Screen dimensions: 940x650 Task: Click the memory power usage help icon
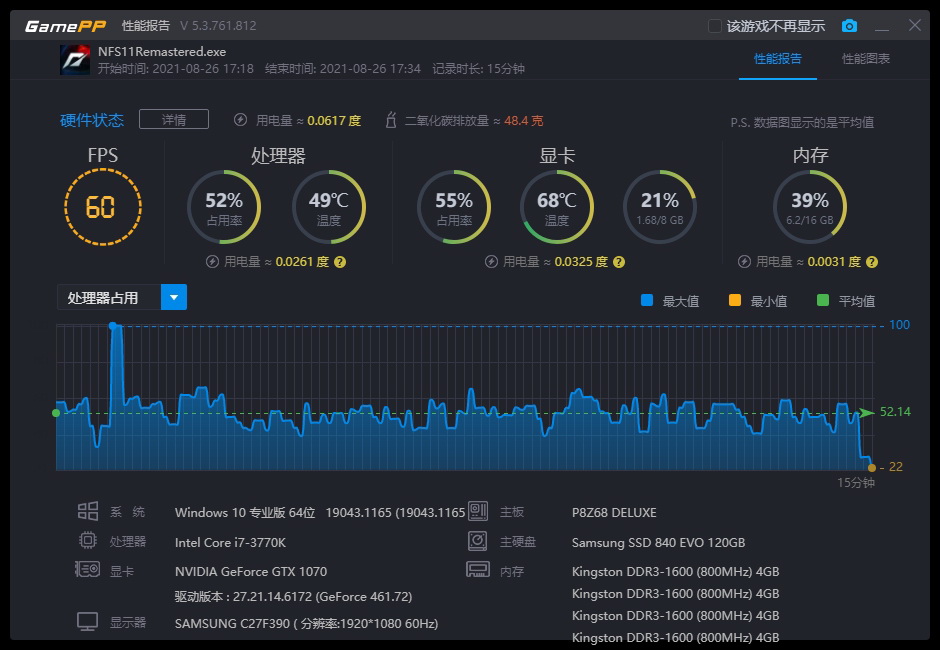click(x=872, y=262)
